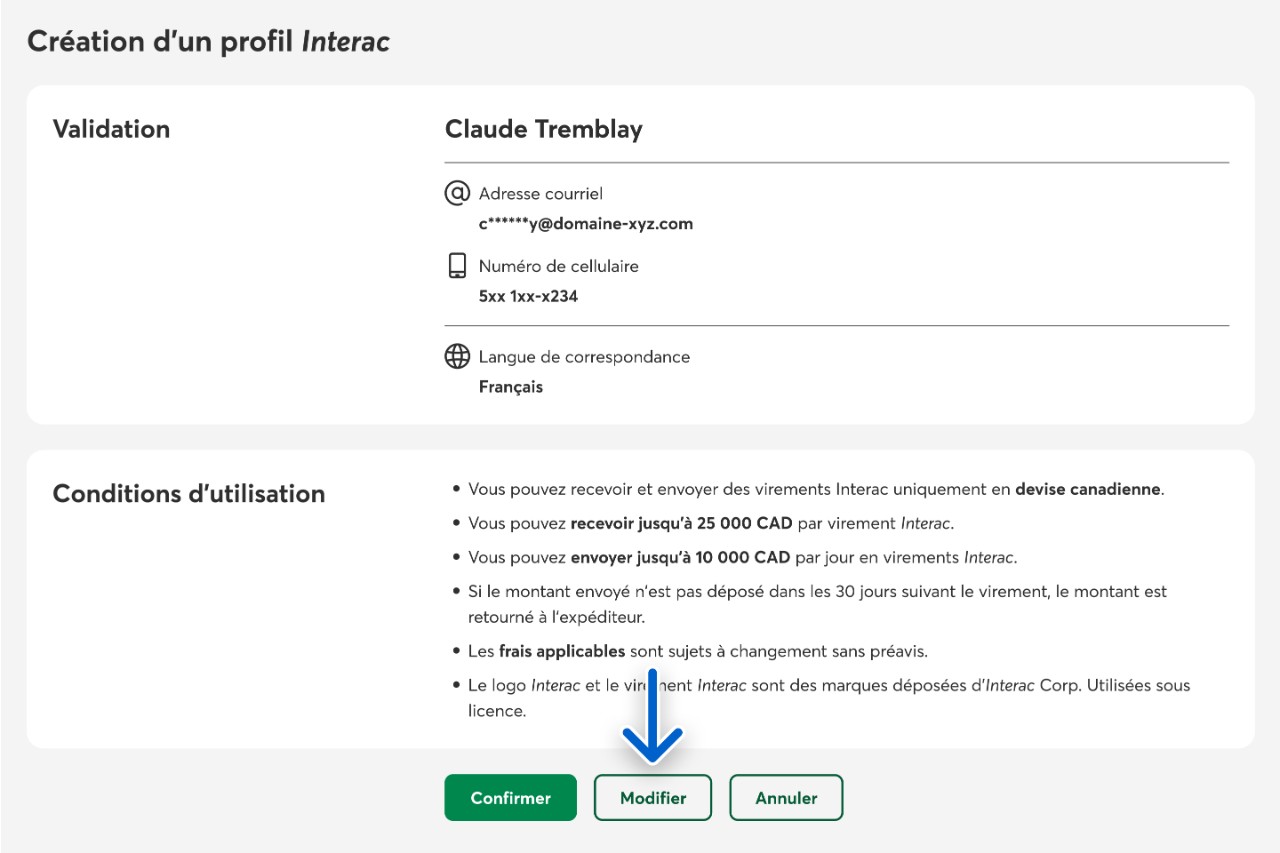This screenshot has width=1280, height=853.
Task: Click the globe language icon
Action: click(457, 356)
